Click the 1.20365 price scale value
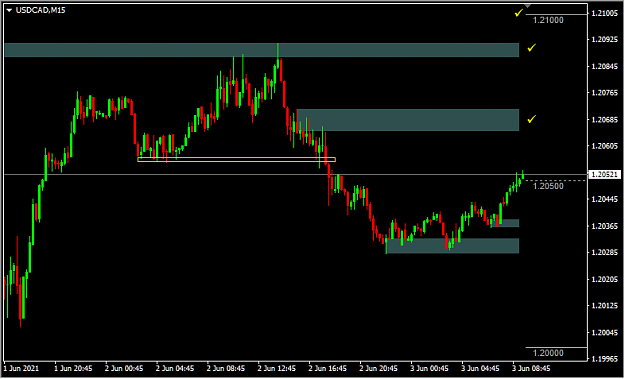The image size is (625, 379). [605, 226]
